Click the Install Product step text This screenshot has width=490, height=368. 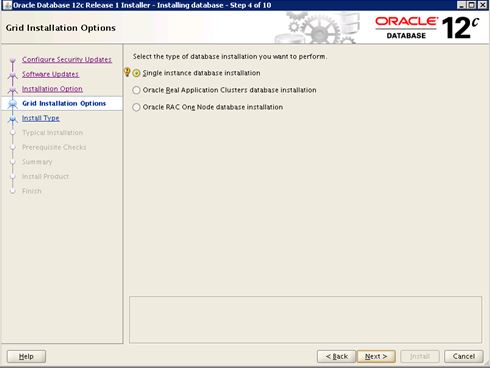point(45,176)
